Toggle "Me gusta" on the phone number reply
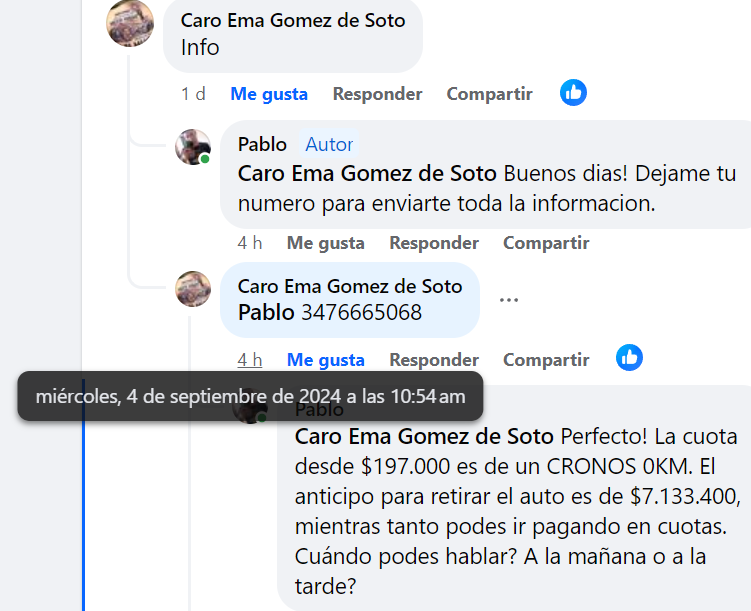Screen dimensions: 751x611 tap(326, 360)
